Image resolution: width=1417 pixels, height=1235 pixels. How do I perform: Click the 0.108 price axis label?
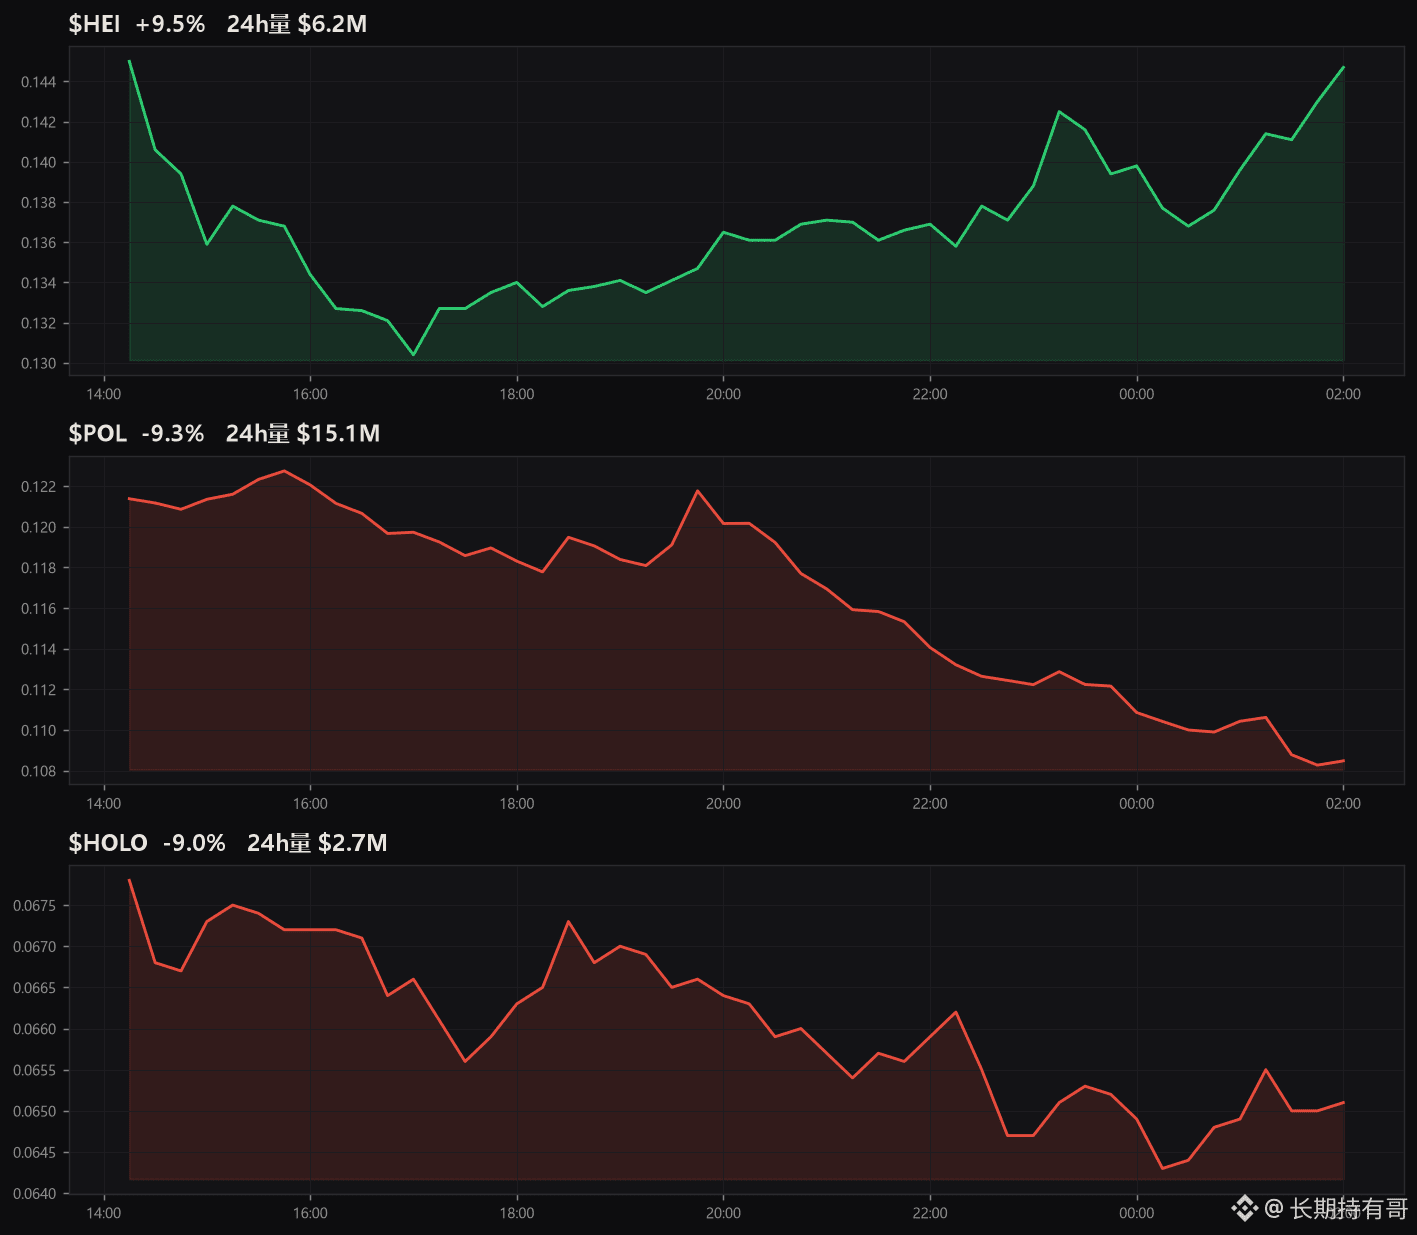pyautogui.click(x=39, y=772)
